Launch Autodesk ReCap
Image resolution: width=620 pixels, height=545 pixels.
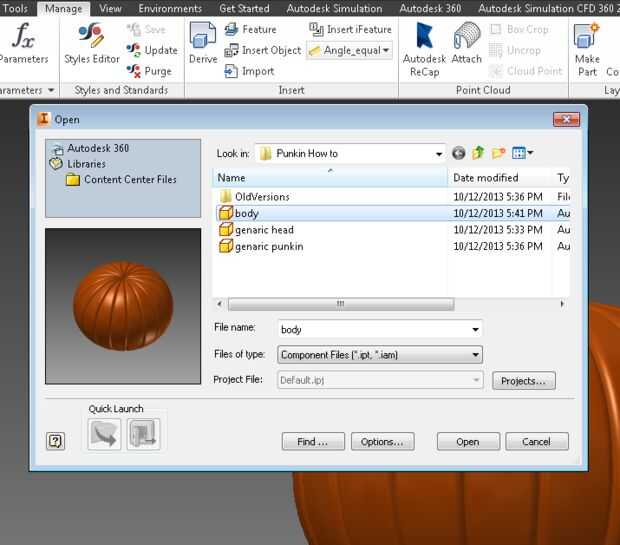424,49
